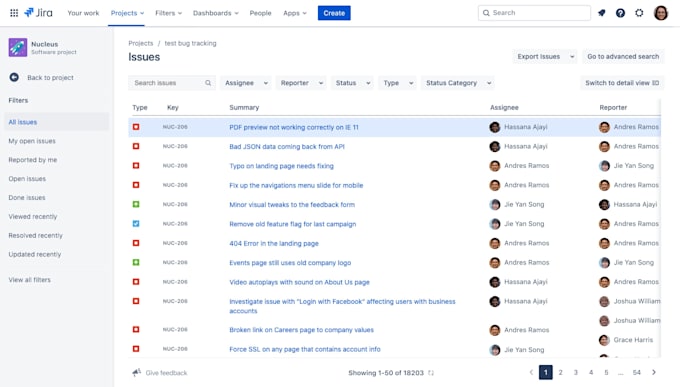Click the magnifier icon in Search issues
The image size is (680, 387).
point(208,83)
